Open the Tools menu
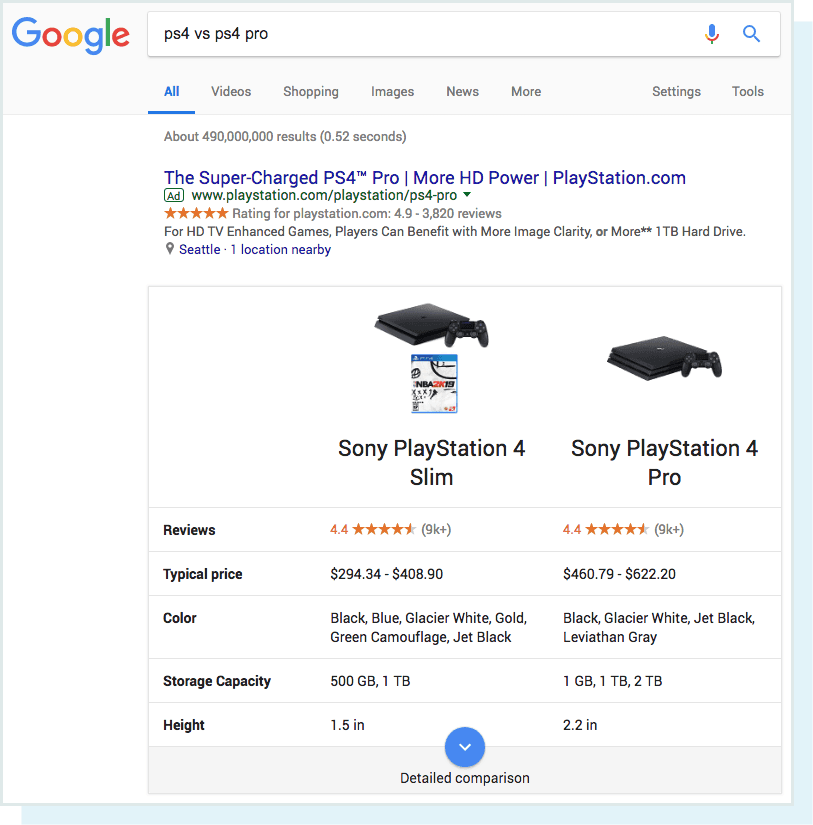813x825 pixels. [x=747, y=91]
